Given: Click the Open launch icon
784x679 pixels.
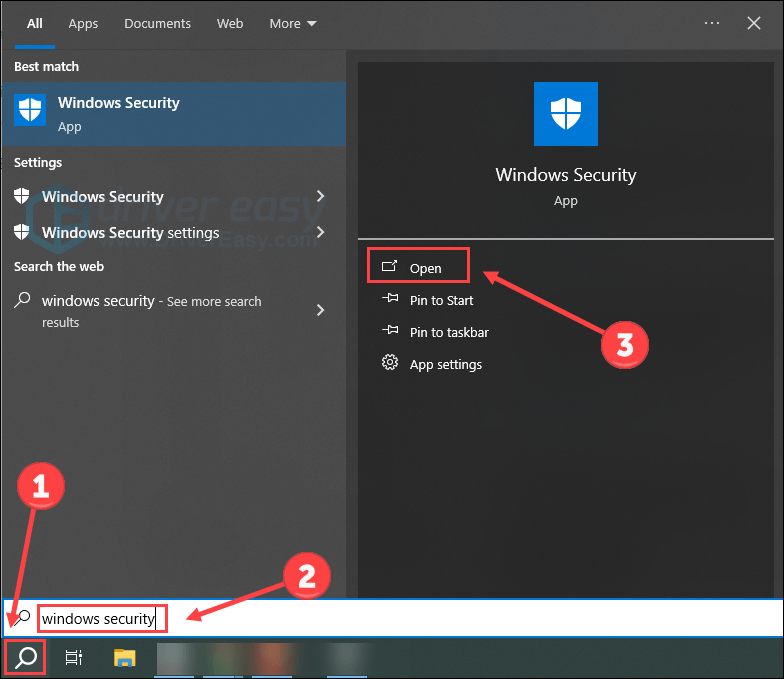Looking at the screenshot, I should click(390, 266).
